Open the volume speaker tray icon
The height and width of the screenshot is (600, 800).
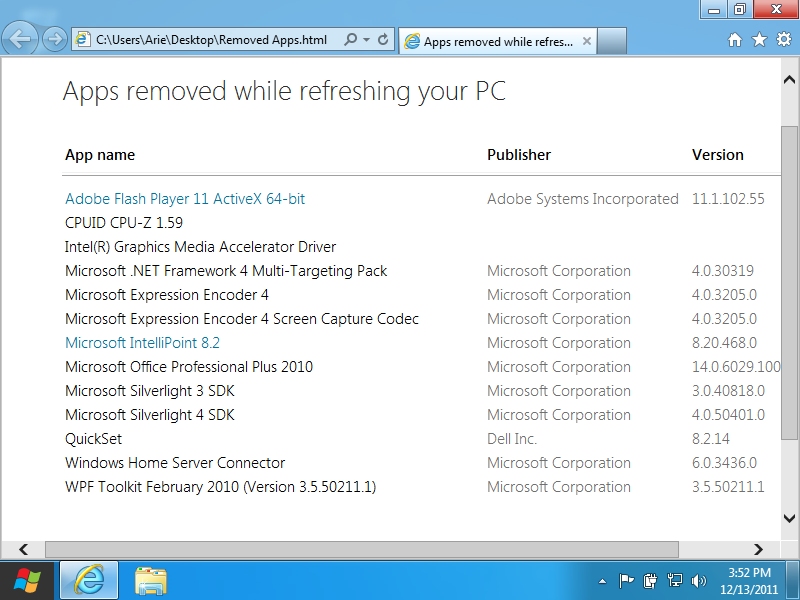pyautogui.click(x=698, y=581)
